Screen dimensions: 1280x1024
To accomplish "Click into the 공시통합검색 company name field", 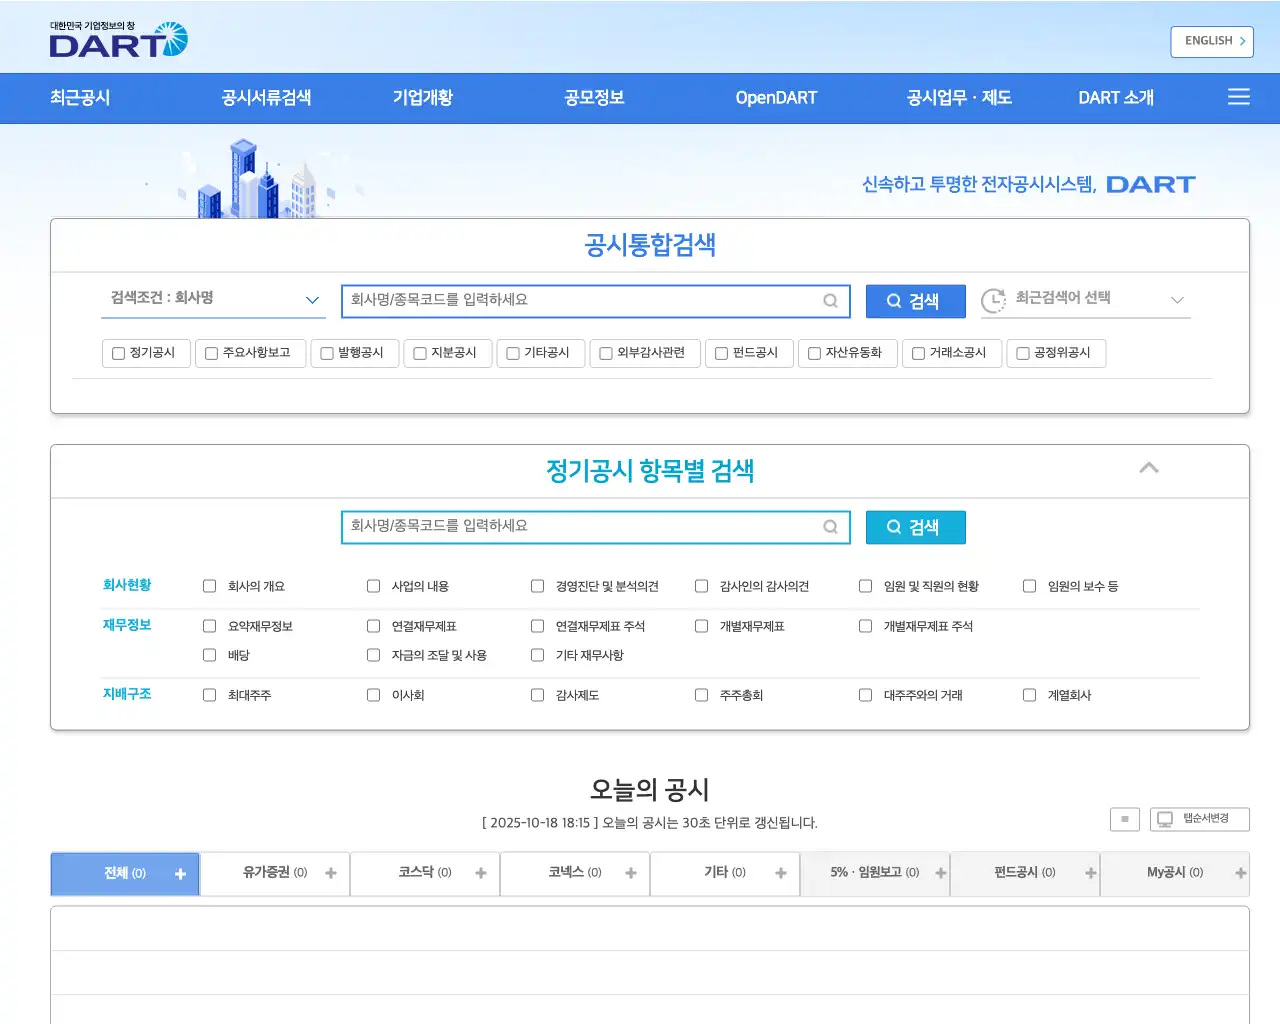I will pos(580,301).
